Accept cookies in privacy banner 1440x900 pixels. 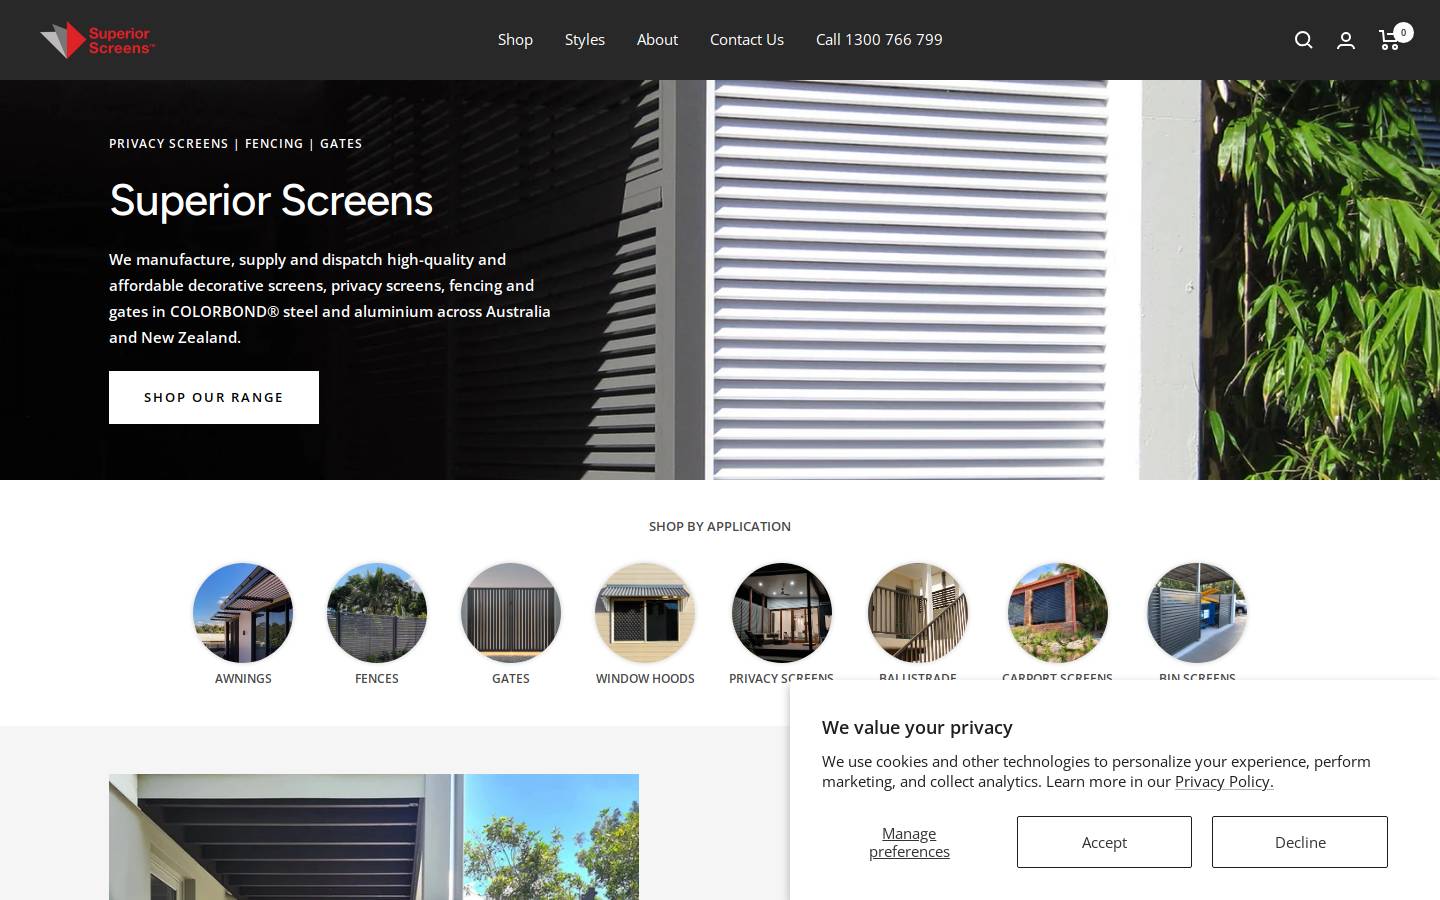[1104, 842]
